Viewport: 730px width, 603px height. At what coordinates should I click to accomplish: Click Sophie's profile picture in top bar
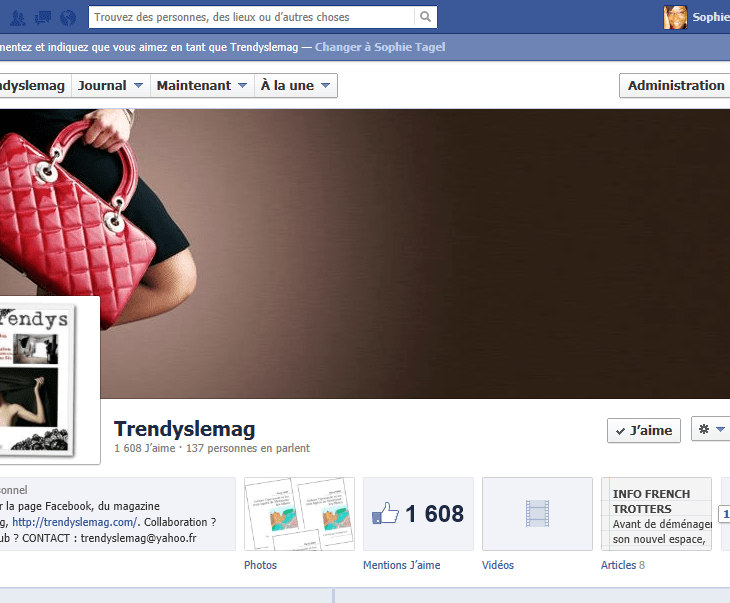pyautogui.click(x=676, y=17)
